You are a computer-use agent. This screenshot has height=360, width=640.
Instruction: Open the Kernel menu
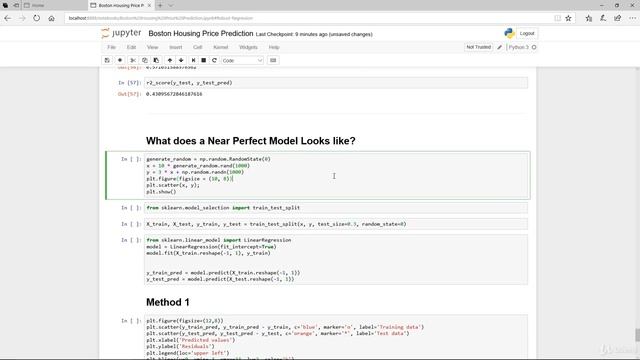pos(220,47)
